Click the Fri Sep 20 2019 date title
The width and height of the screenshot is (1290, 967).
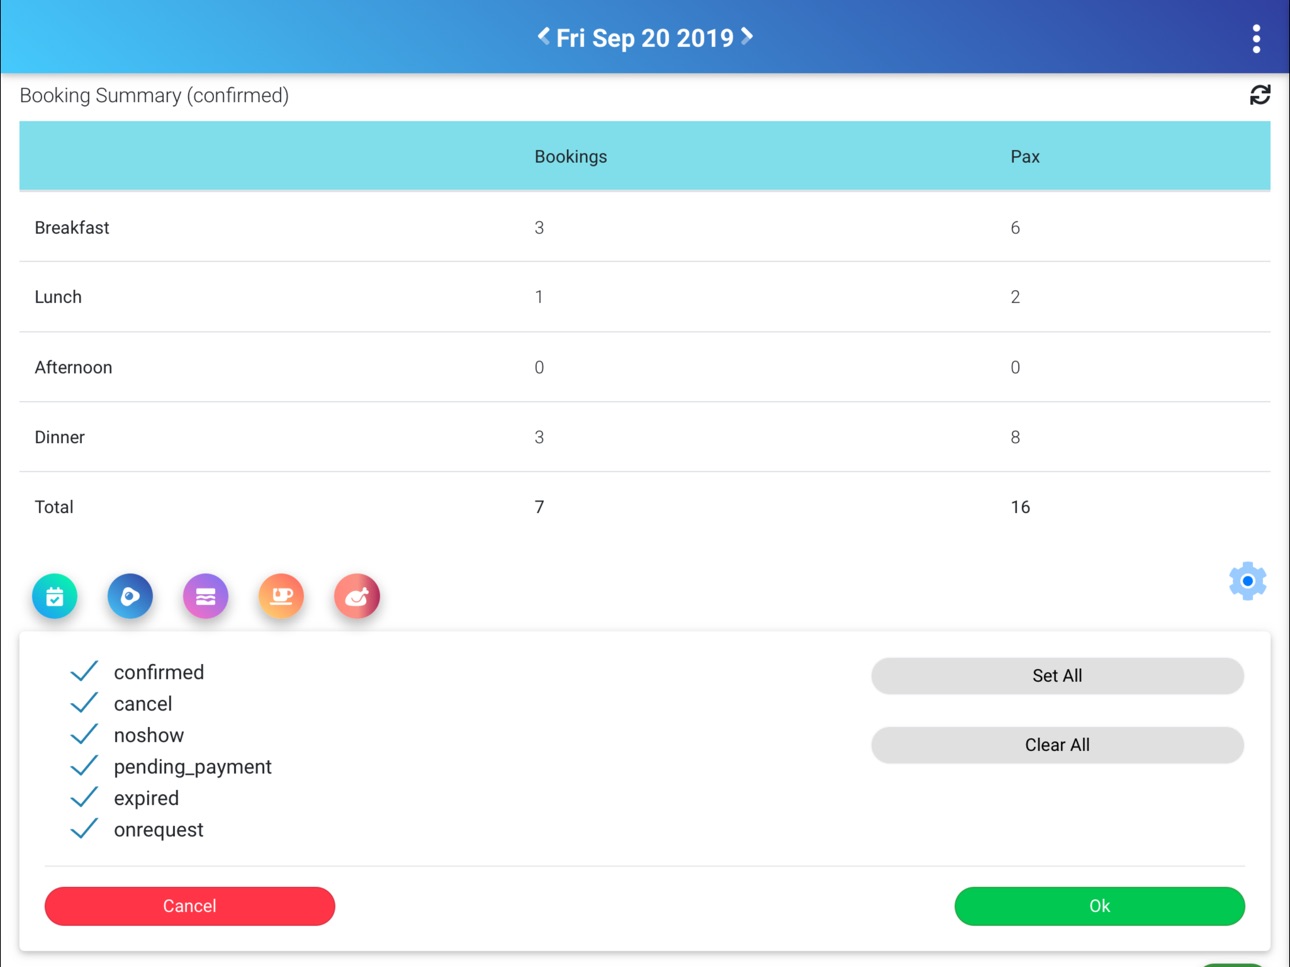coord(645,38)
